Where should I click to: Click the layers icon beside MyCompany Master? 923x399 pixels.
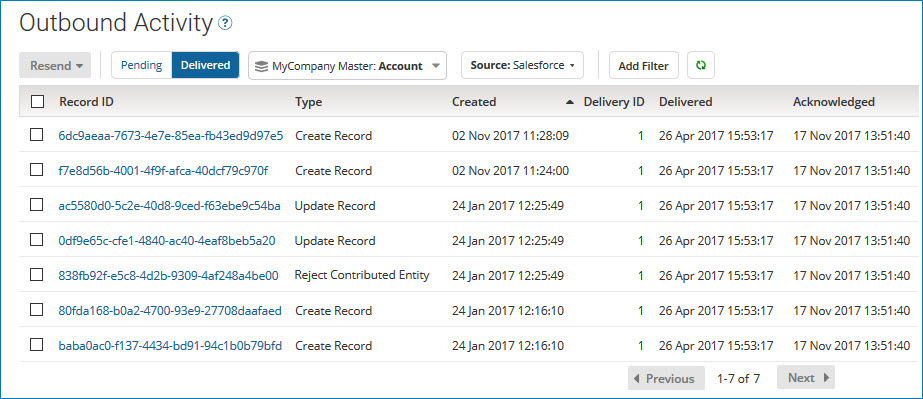(261, 66)
